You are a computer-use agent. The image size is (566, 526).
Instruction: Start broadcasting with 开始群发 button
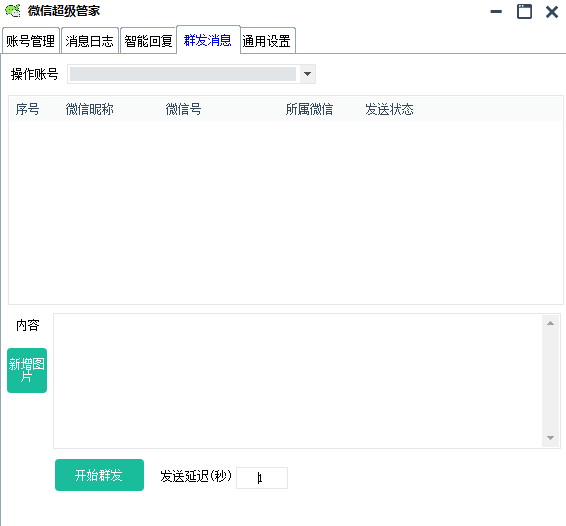(x=99, y=475)
